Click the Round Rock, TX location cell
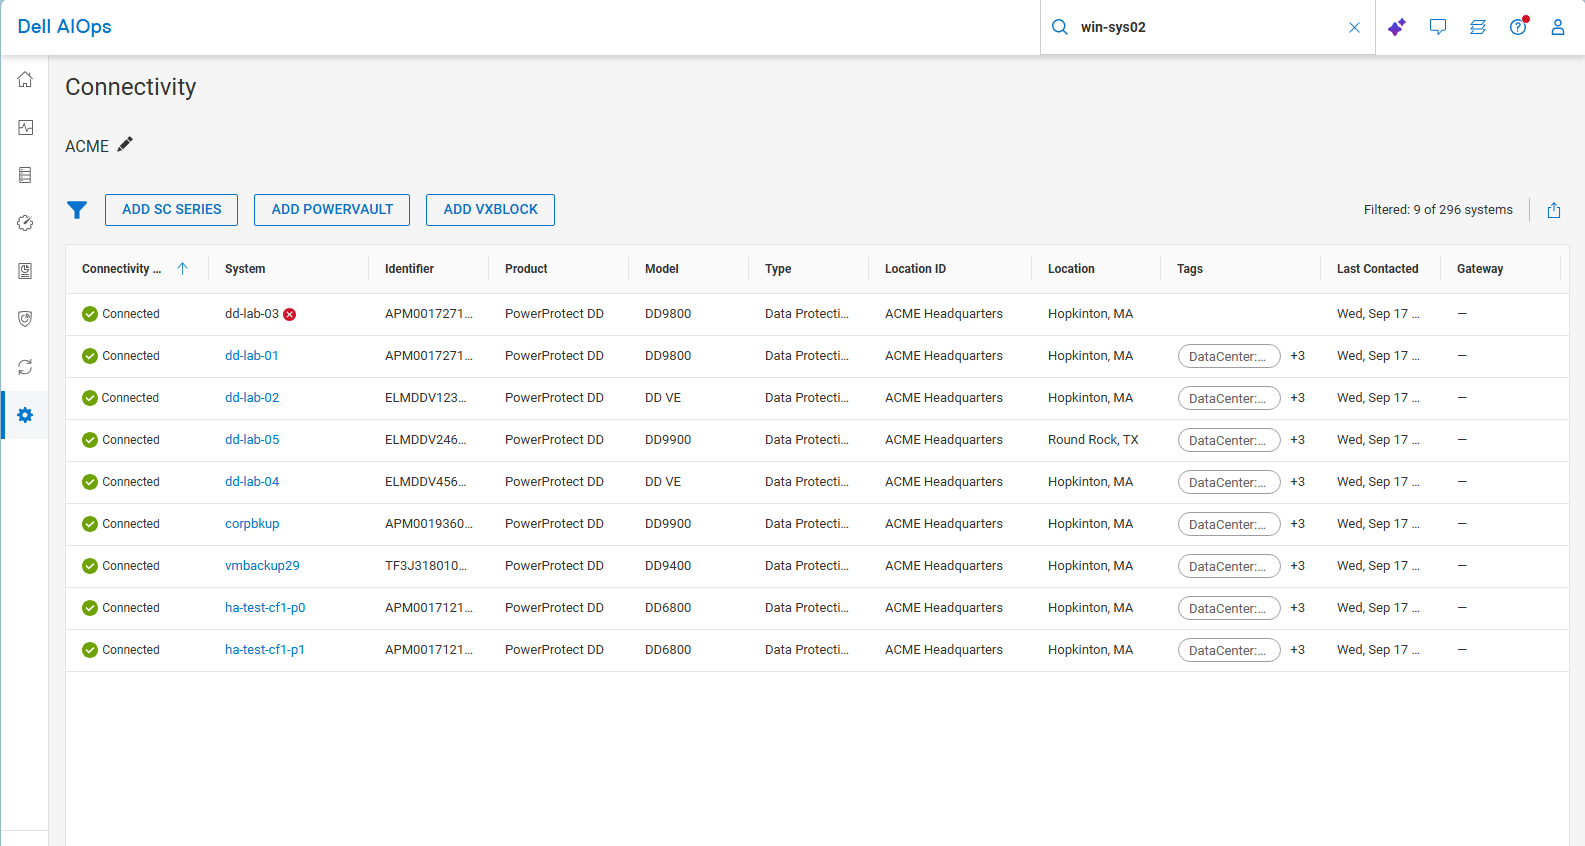Viewport: 1585px width, 846px height. pyautogui.click(x=1093, y=440)
